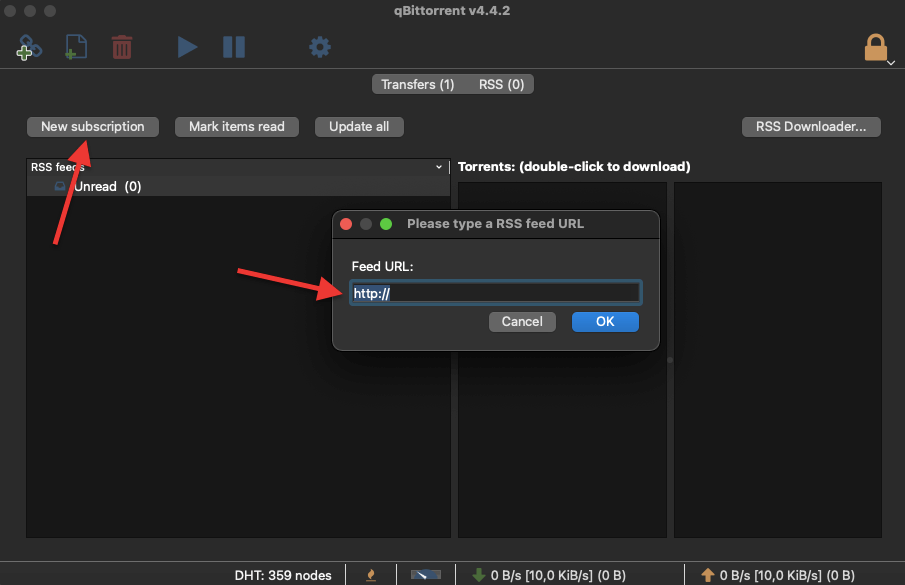Click the download speed 0 B/s status
The image size is (905, 585).
pos(558,575)
